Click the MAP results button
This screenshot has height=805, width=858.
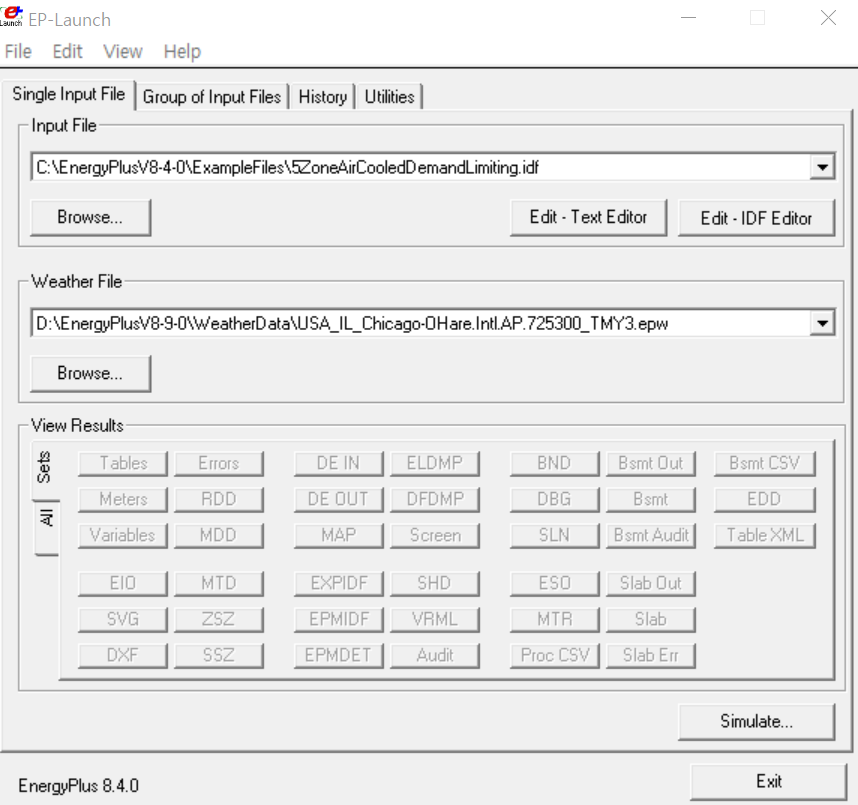338,535
